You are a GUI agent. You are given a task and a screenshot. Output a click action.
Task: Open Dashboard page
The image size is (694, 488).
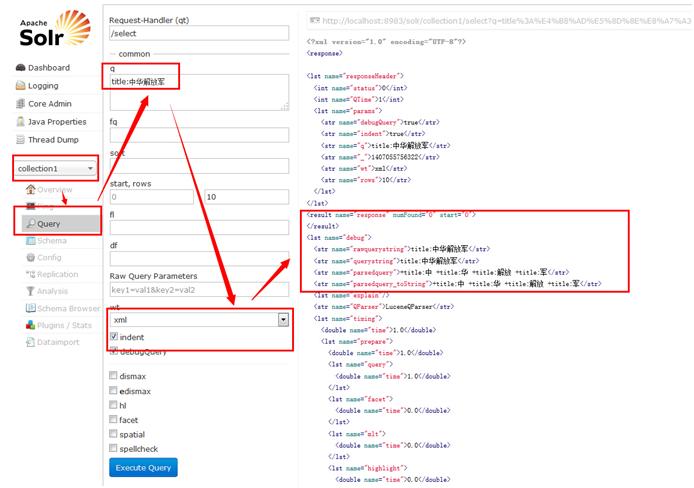(49, 68)
